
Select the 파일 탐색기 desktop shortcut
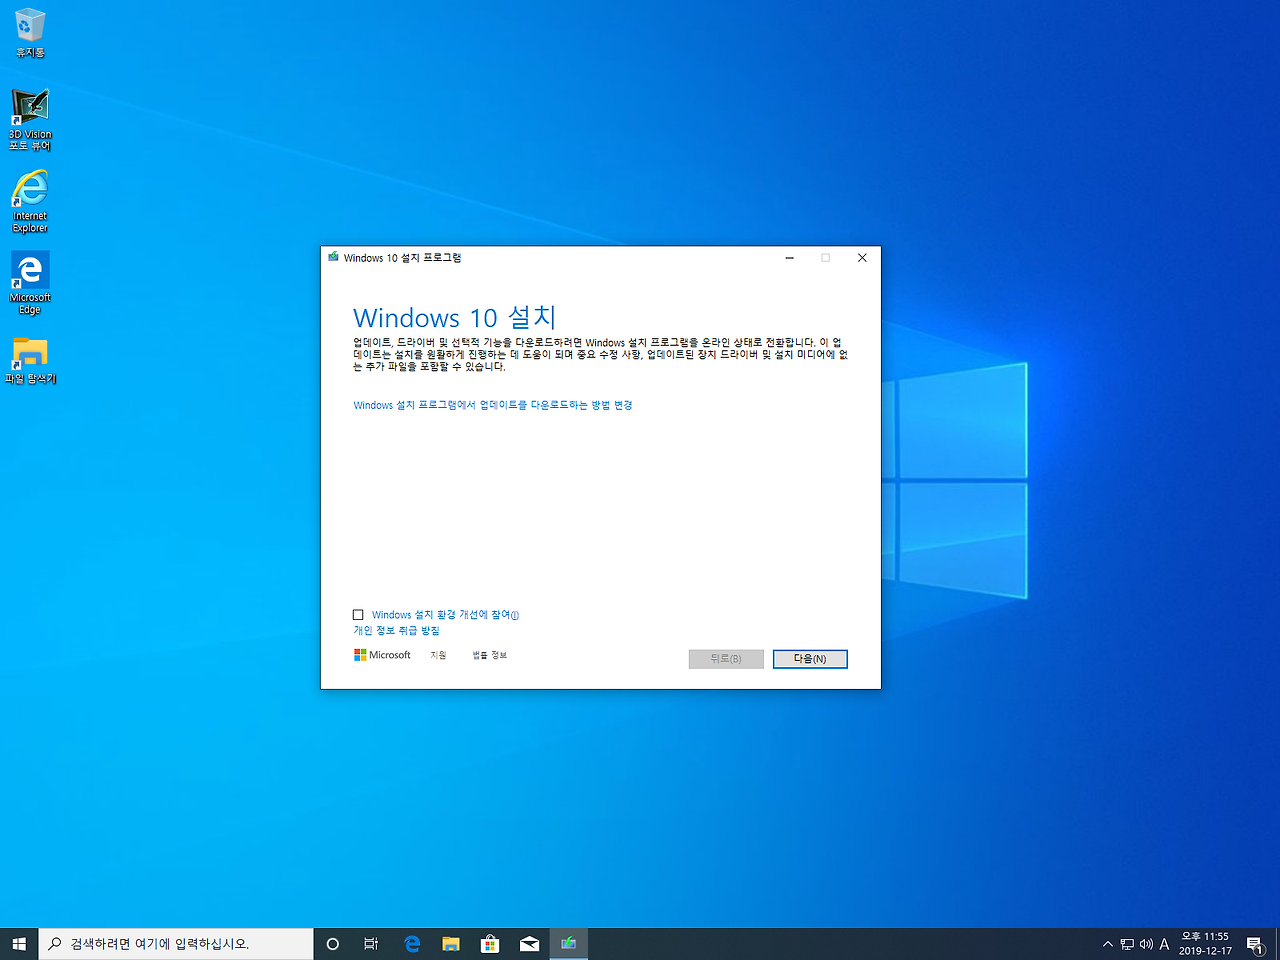tap(30, 360)
